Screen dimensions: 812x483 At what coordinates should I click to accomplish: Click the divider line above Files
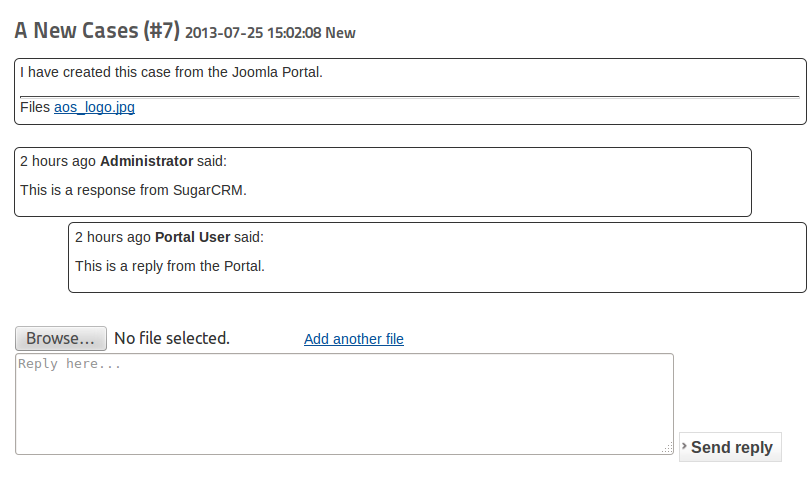click(x=409, y=97)
